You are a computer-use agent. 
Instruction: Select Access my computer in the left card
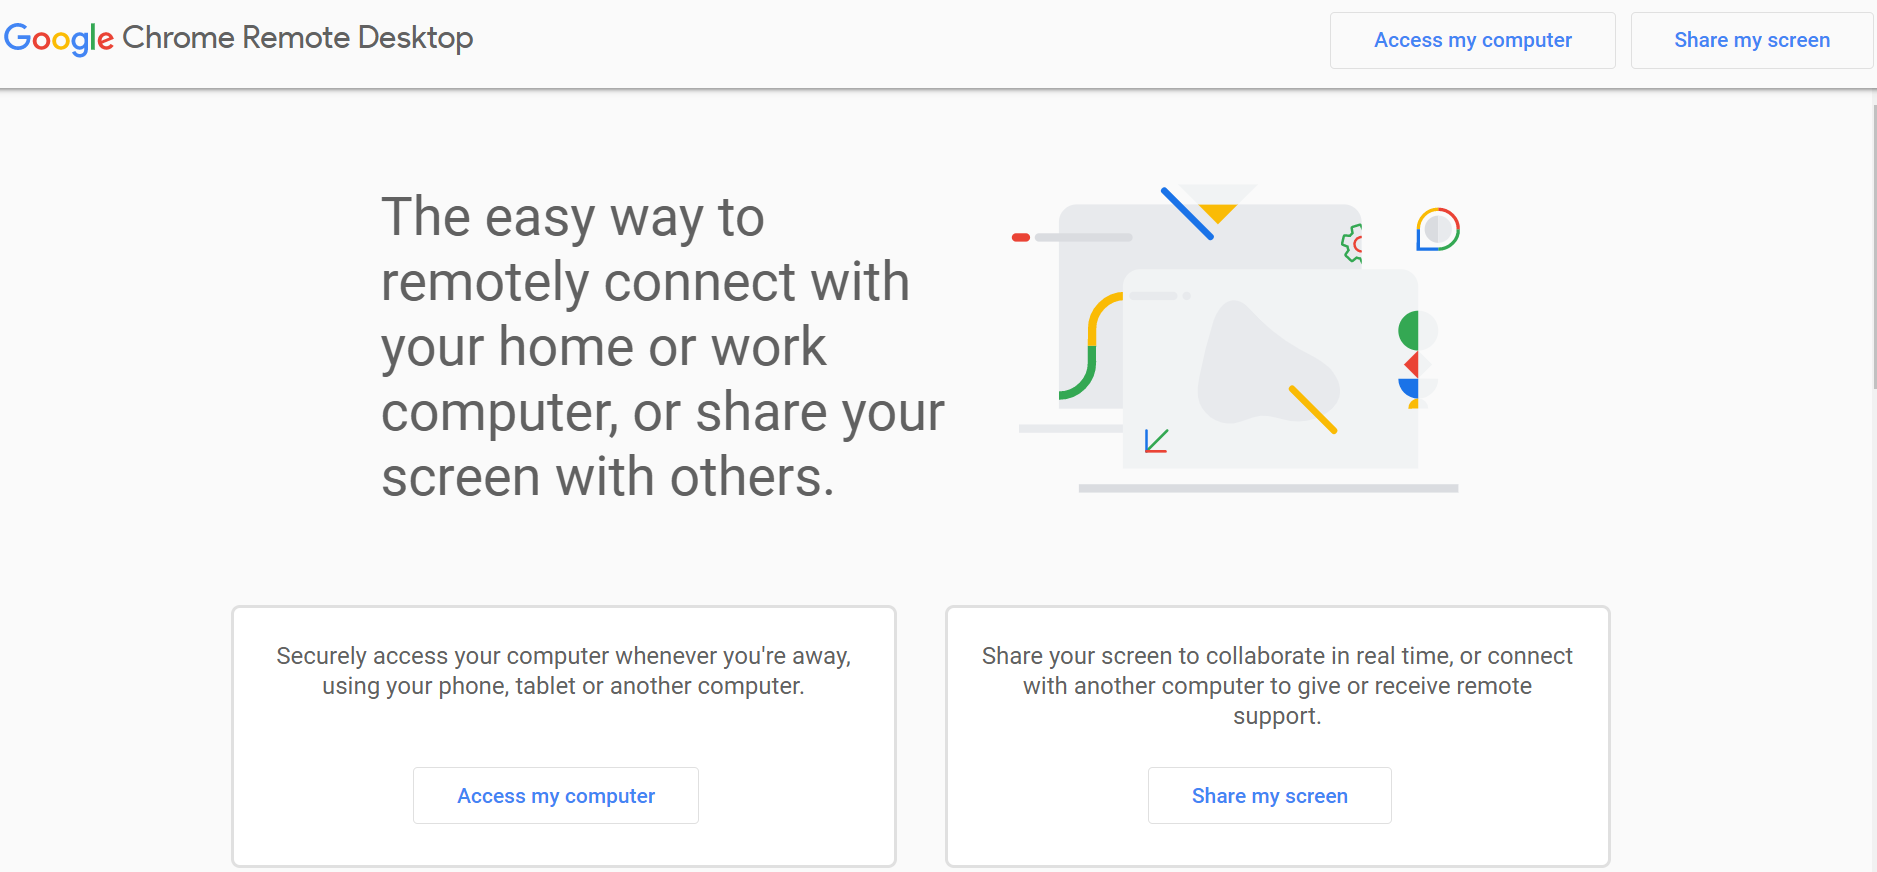click(x=556, y=795)
